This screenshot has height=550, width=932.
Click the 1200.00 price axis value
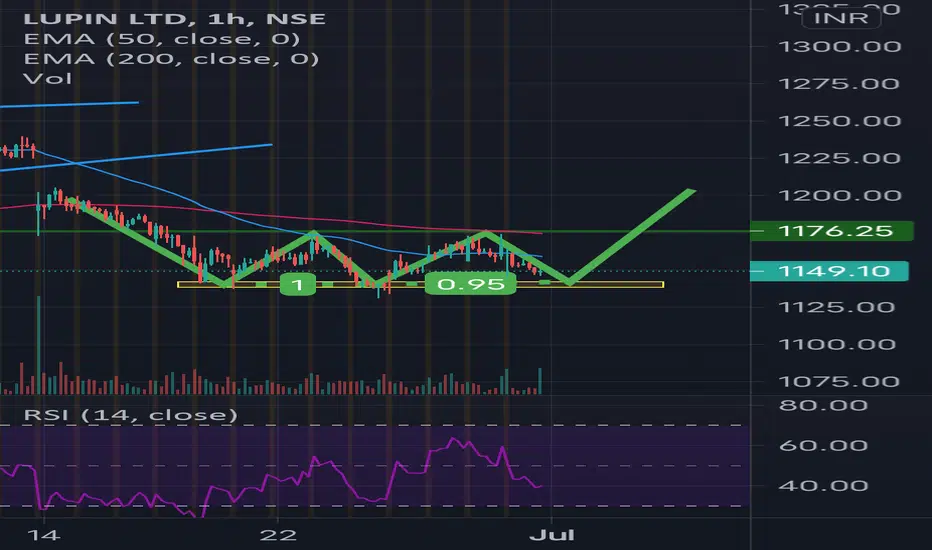[839, 196]
